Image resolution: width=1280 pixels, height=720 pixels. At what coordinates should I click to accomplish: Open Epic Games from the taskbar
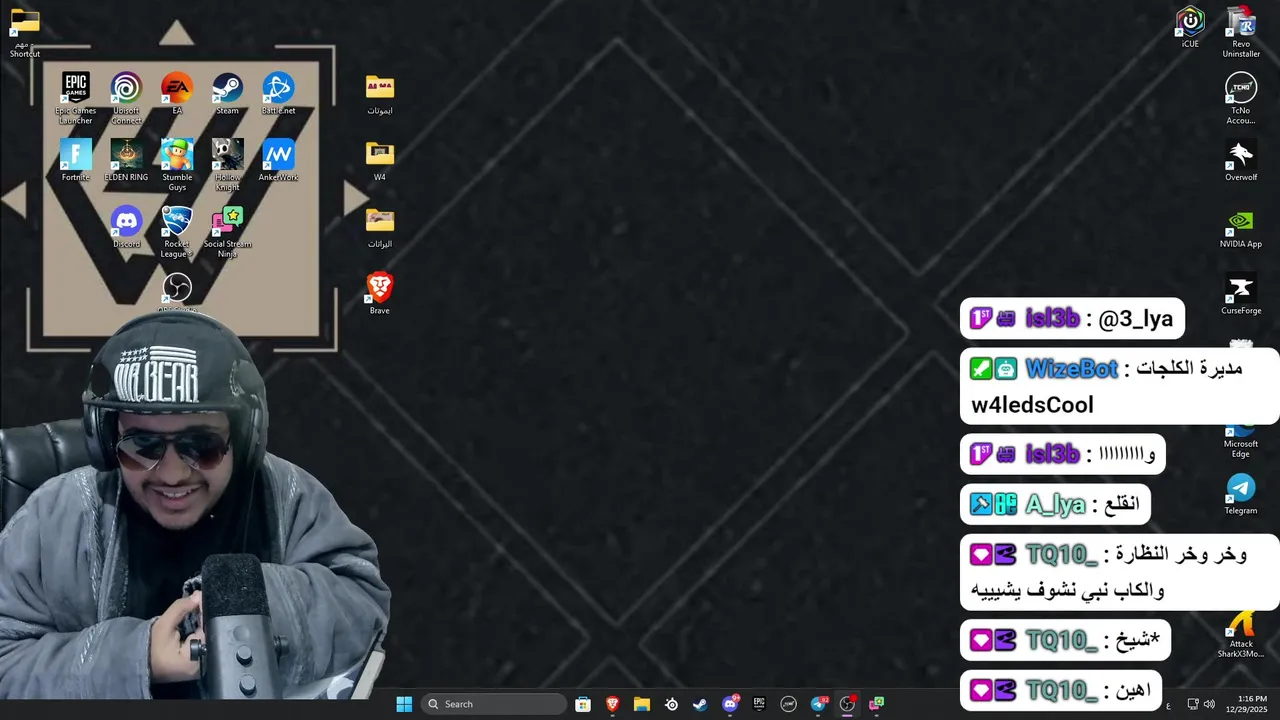pyautogui.click(x=759, y=704)
